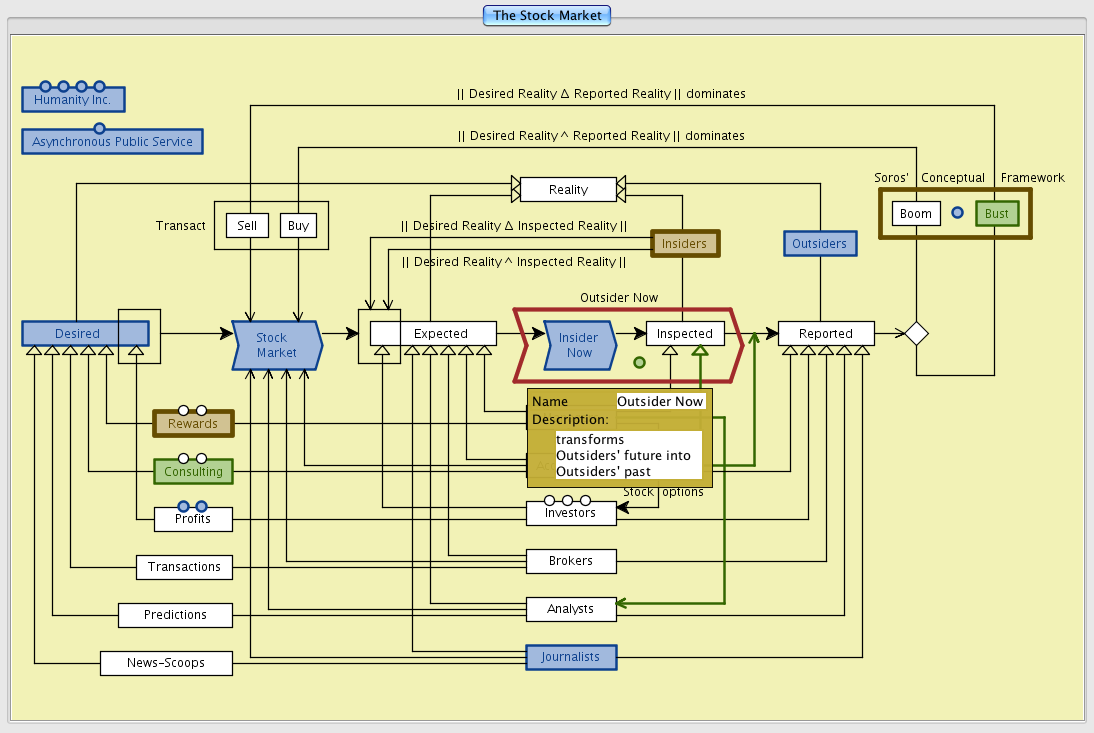
Task: Click the Name field showing Outsider Now
Action: (660, 401)
